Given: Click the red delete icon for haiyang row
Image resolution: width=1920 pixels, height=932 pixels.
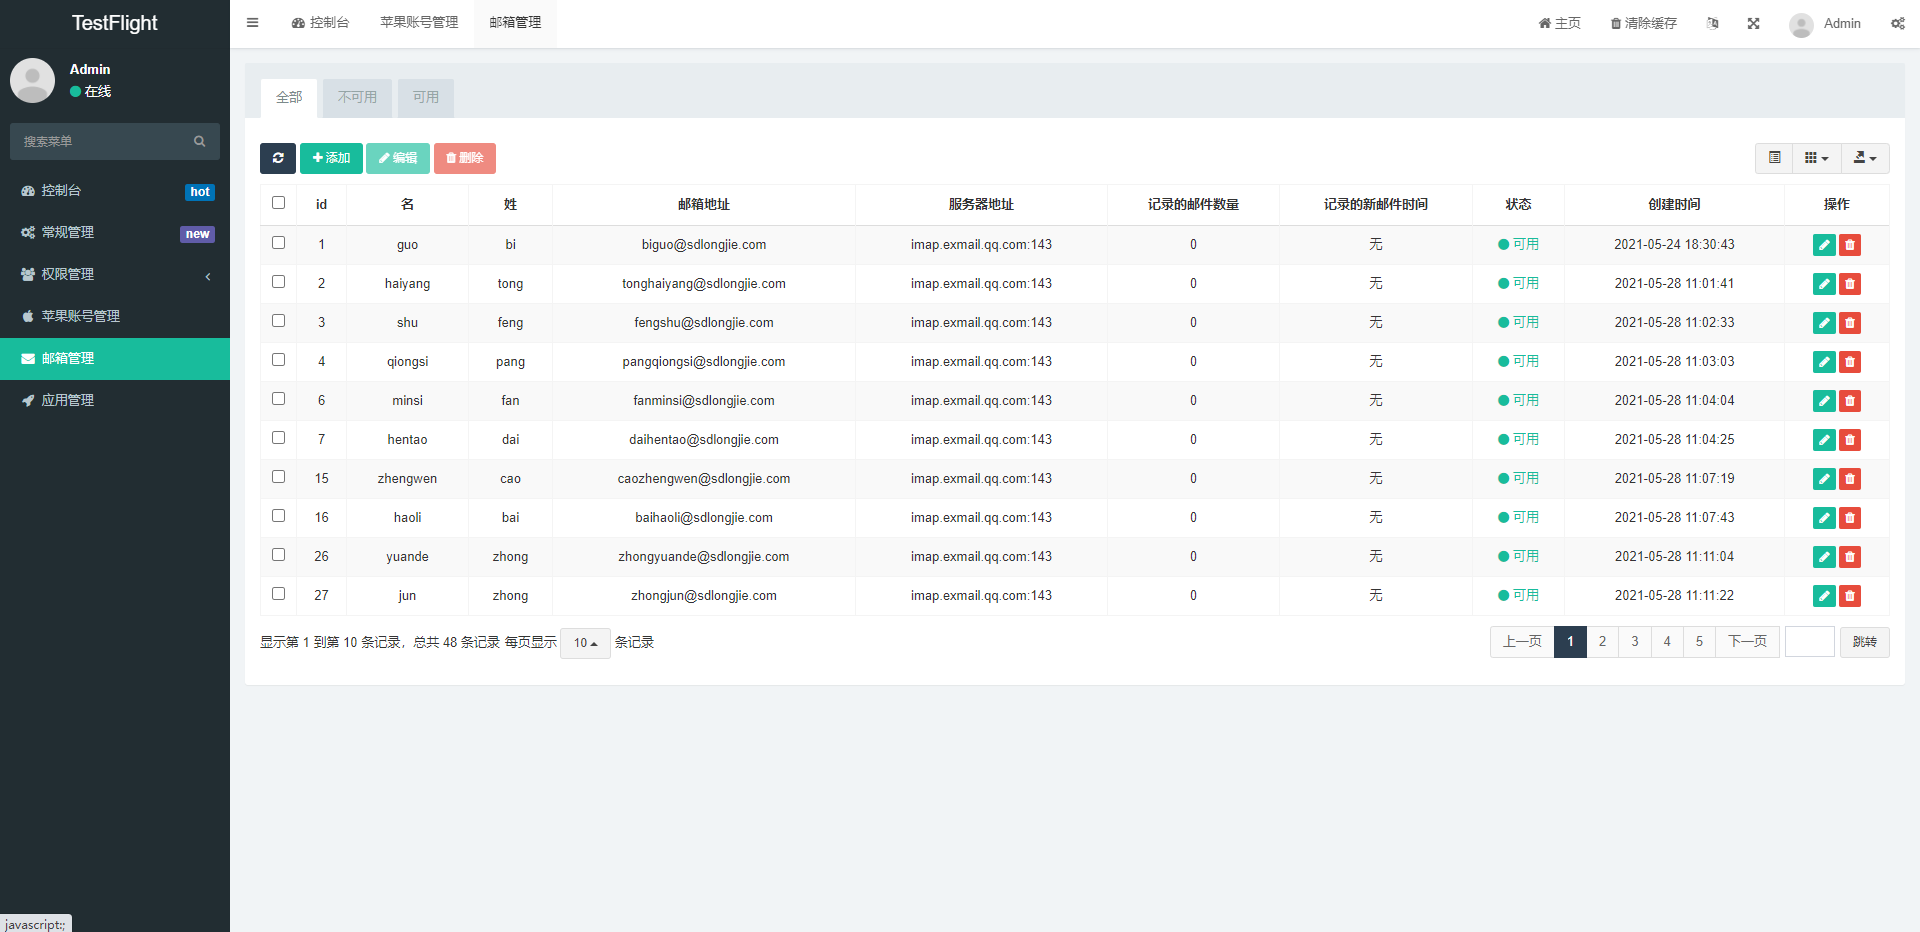Looking at the screenshot, I should [x=1850, y=284].
